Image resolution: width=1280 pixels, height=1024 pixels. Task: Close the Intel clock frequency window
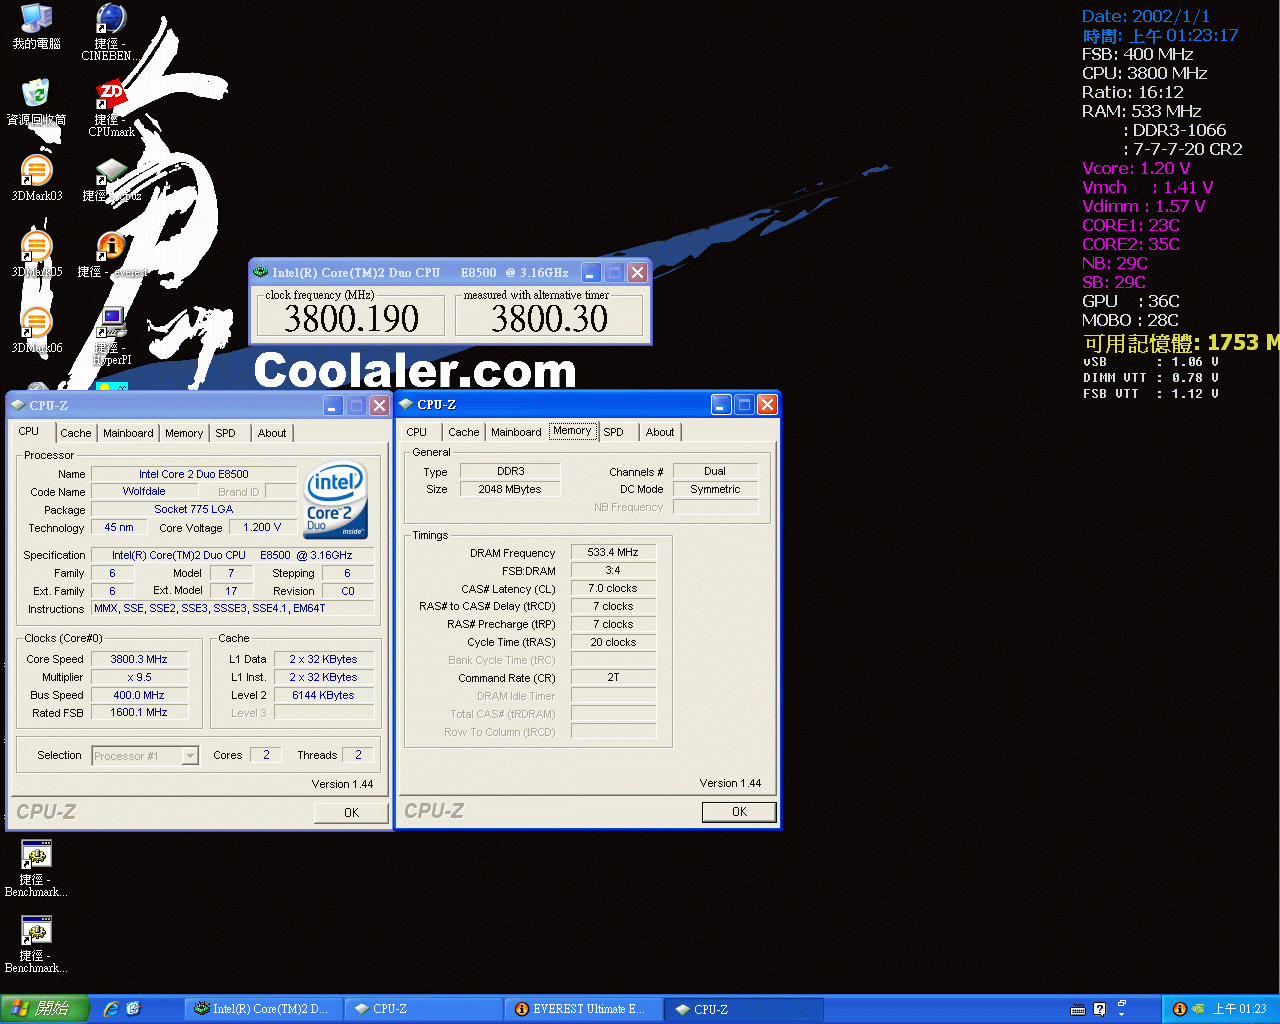pyautogui.click(x=637, y=272)
